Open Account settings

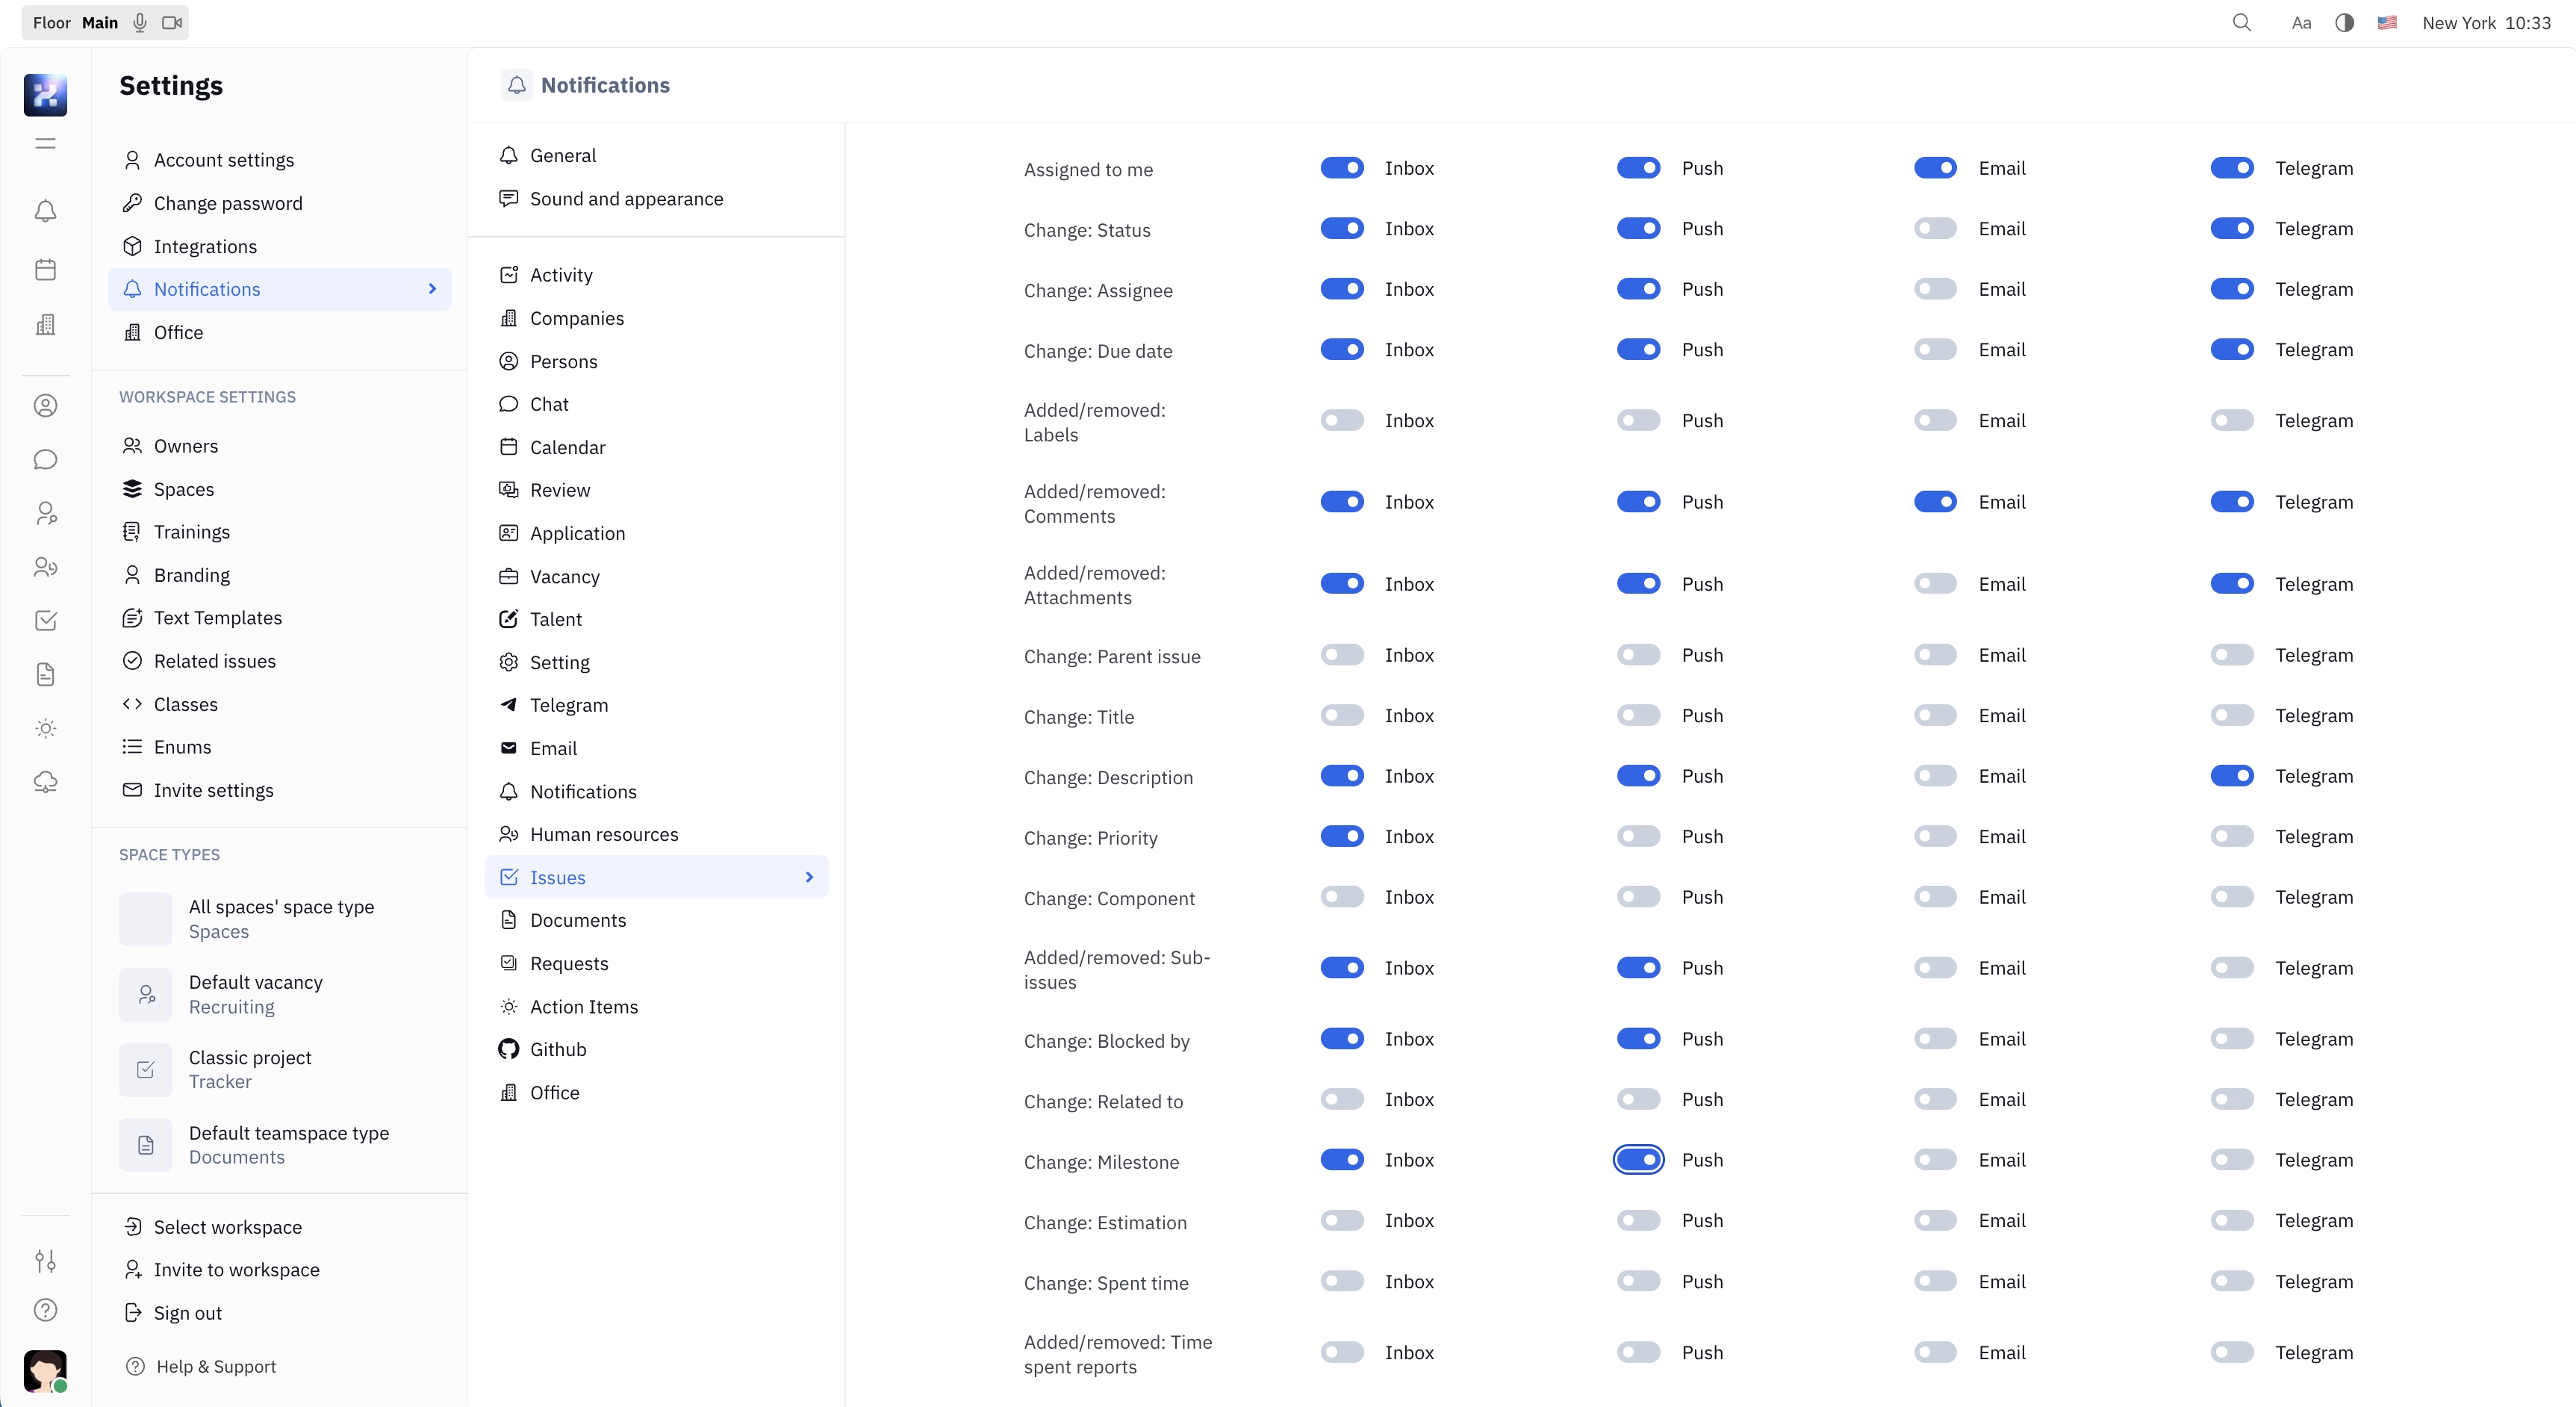(x=222, y=159)
